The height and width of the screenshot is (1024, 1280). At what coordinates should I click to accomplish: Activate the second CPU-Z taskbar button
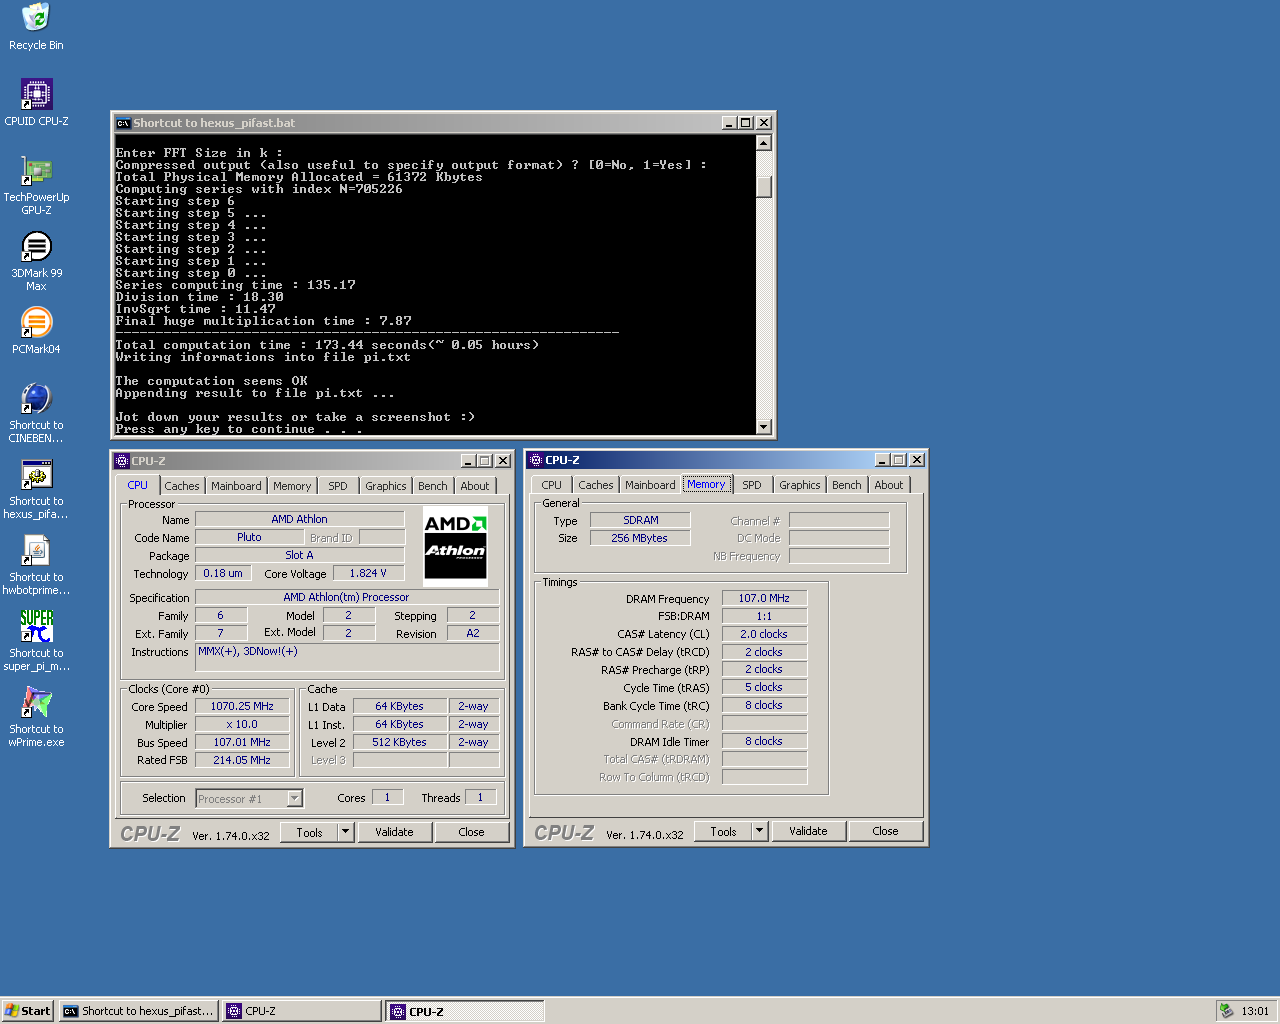point(466,1011)
